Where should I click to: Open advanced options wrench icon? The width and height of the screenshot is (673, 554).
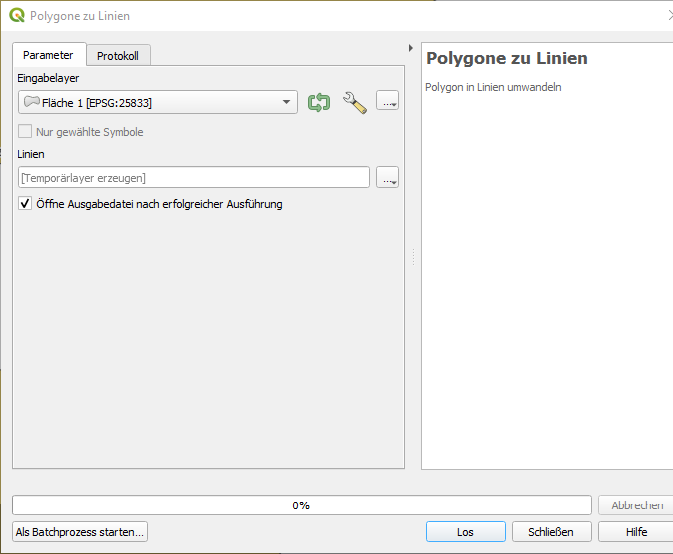[x=354, y=102]
